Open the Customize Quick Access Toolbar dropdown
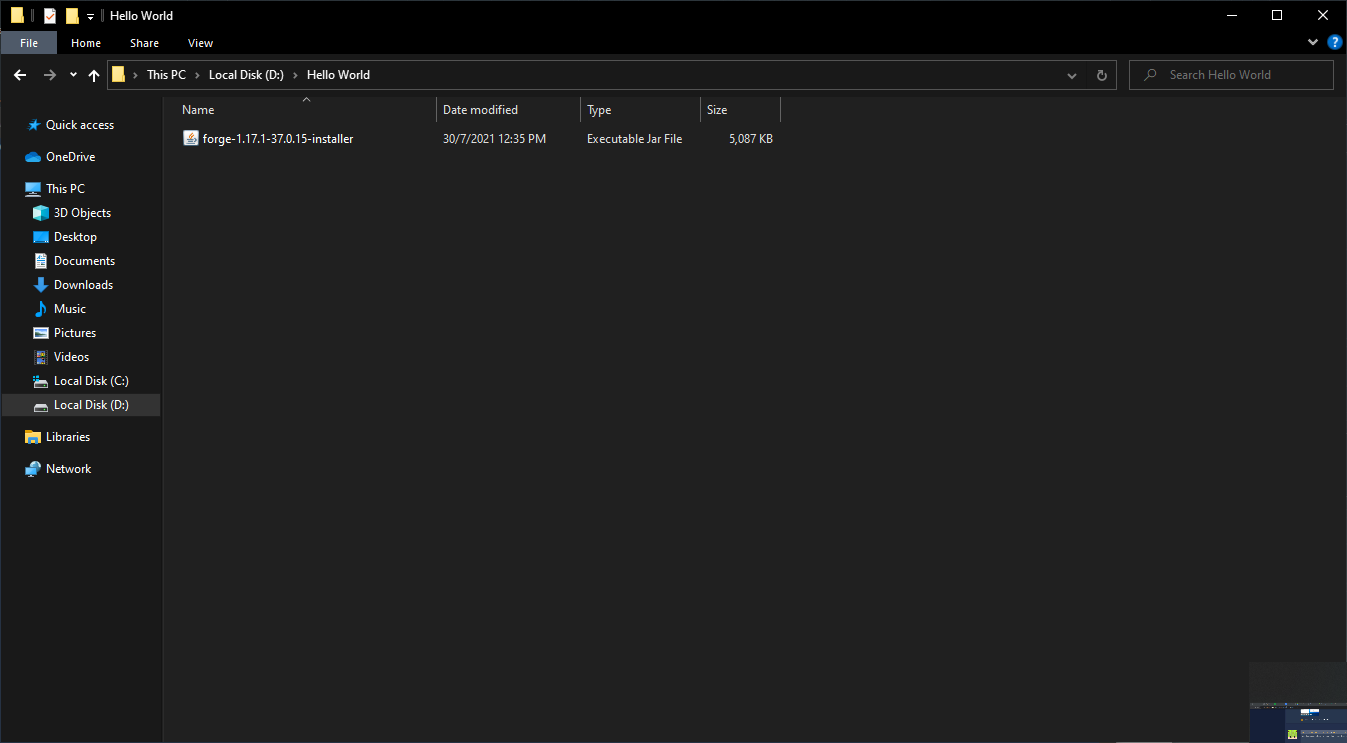 (90, 16)
